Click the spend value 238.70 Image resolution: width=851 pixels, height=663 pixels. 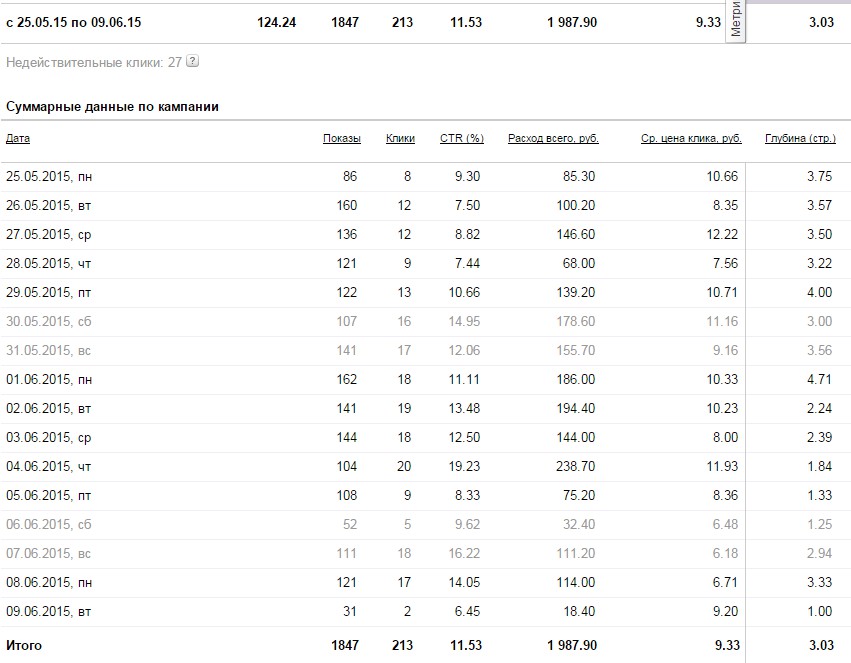click(574, 467)
